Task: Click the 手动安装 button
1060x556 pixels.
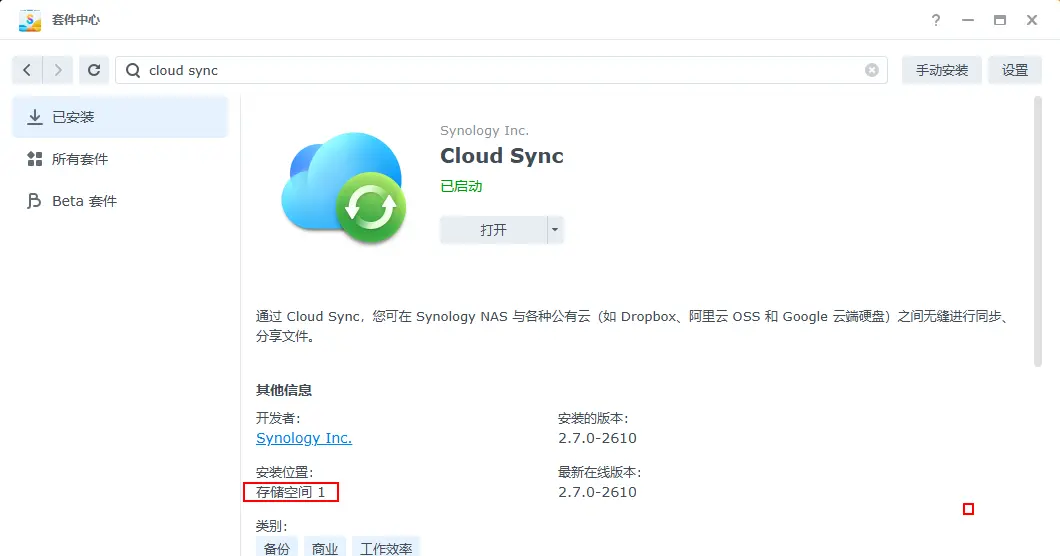Action: click(x=941, y=70)
